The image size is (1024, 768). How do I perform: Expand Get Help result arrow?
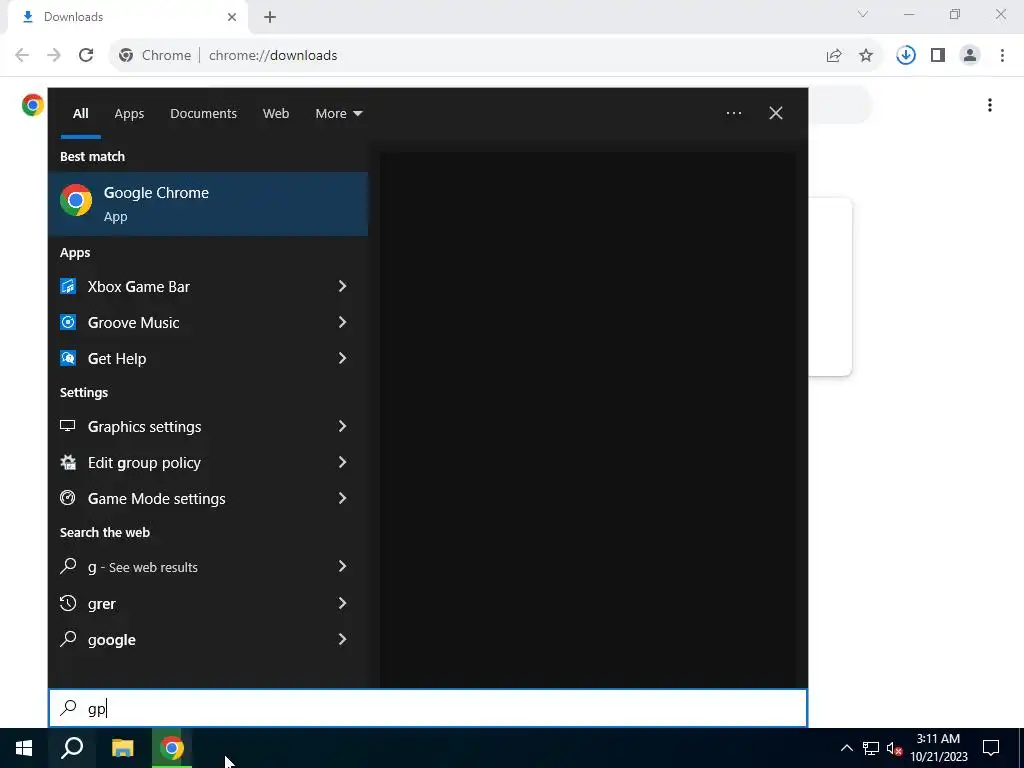(x=342, y=358)
